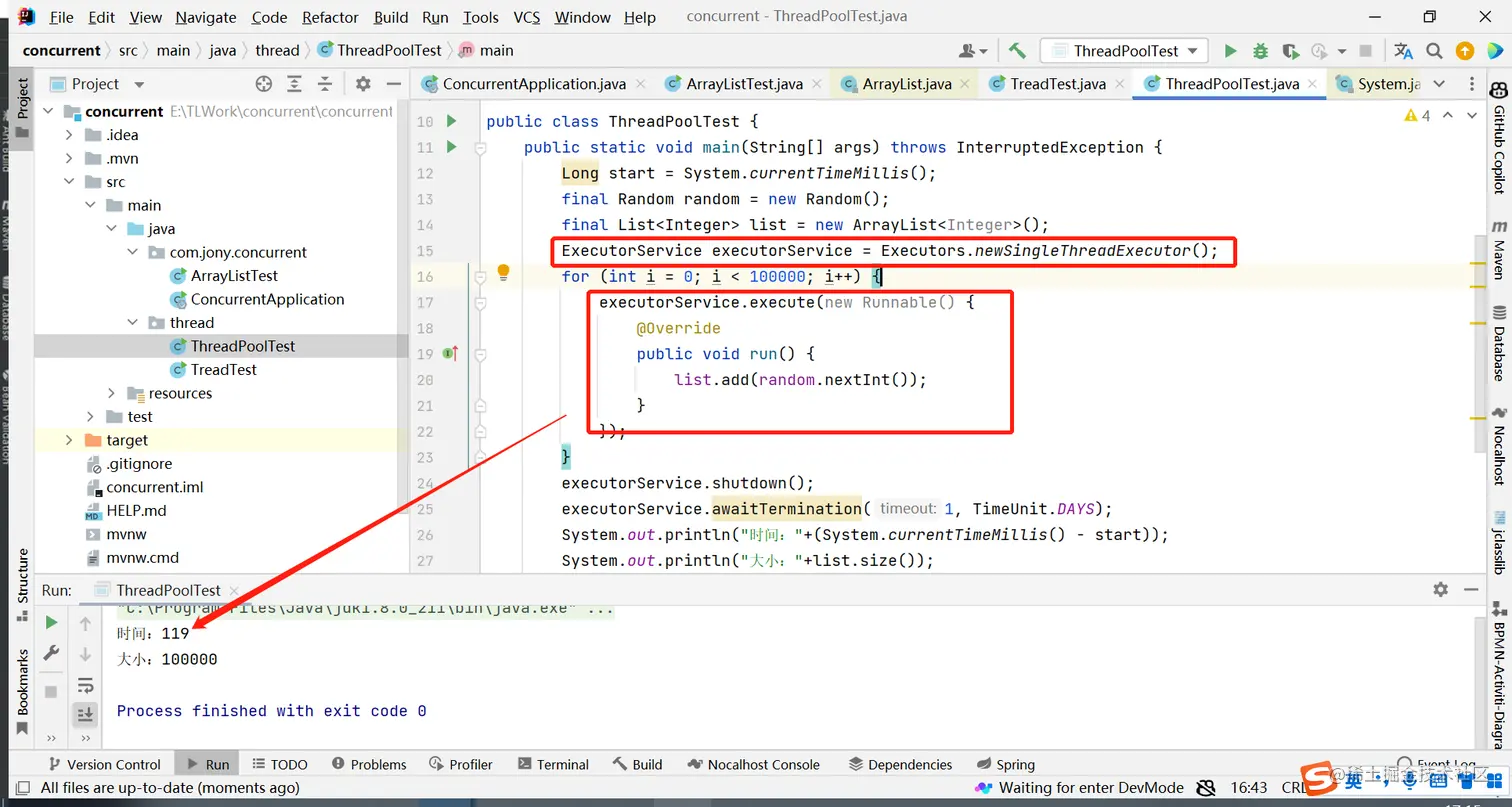The width and height of the screenshot is (1512, 807).
Task: Rerun ThreadPoolTest in the Run panel
Action: click(x=51, y=622)
